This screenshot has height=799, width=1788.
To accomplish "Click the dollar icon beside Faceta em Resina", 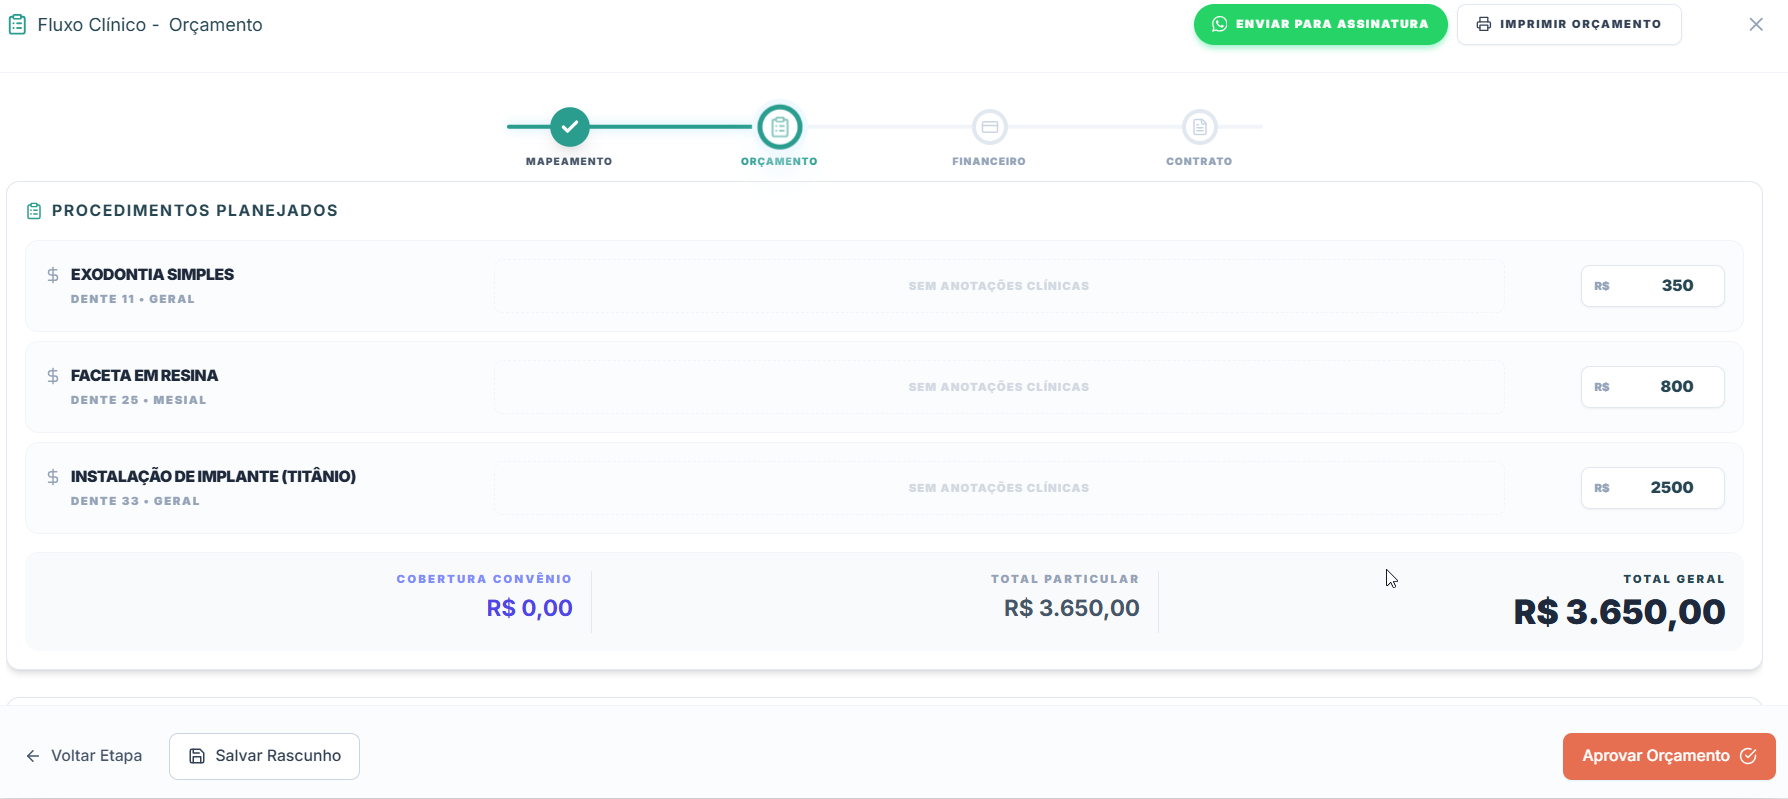I will [53, 376].
